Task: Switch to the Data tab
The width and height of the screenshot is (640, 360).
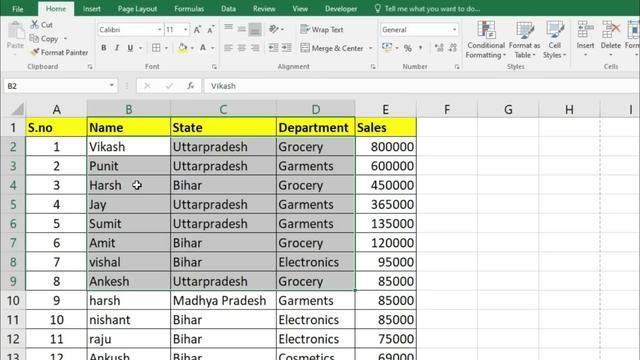Action: 228,9
